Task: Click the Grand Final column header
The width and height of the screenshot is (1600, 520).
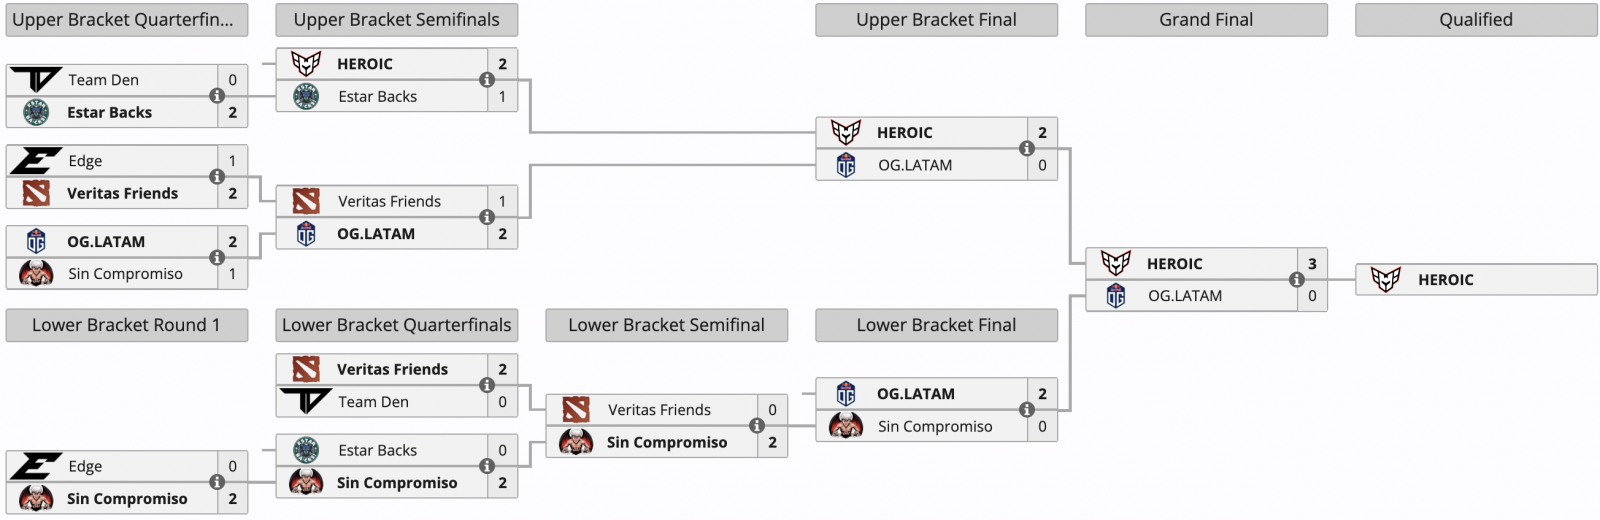Action: point(1207,20)
